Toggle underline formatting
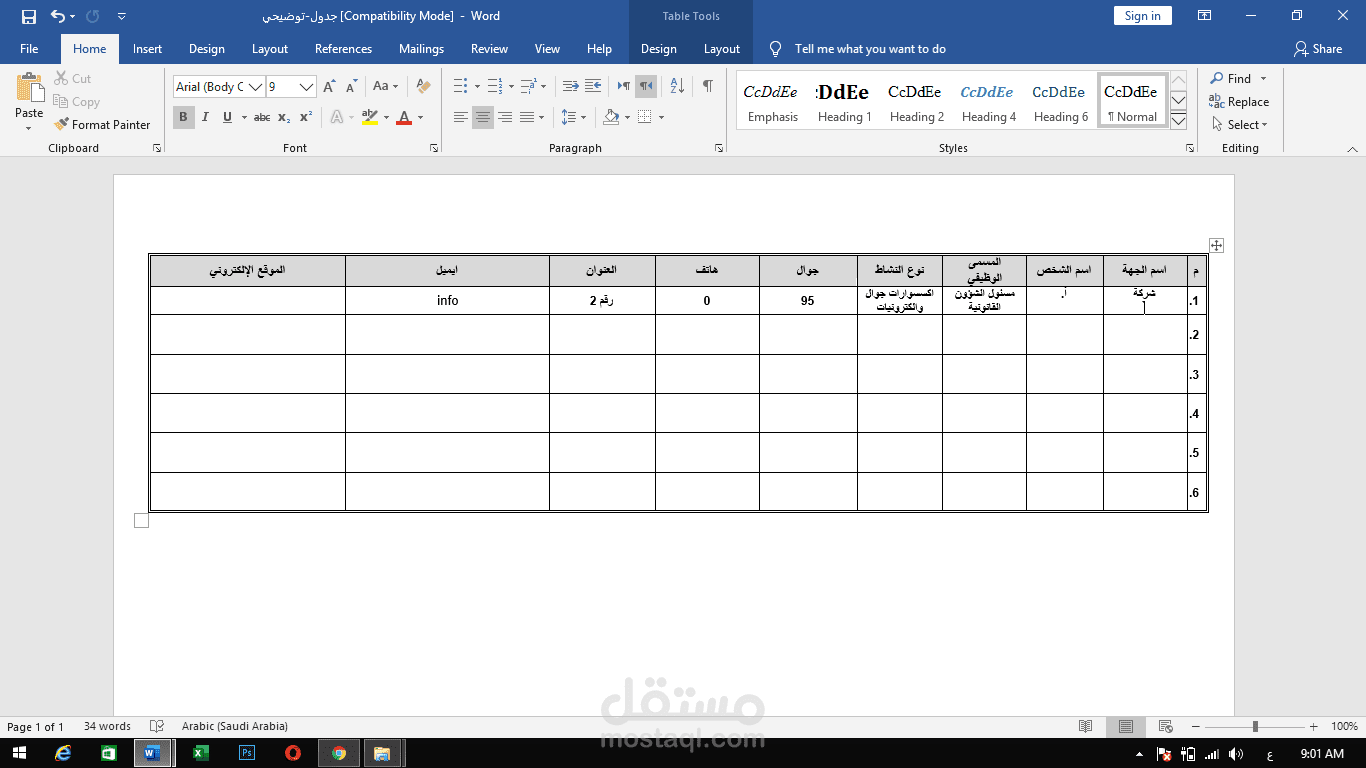Screen dimensions: 1366x768 (x=227, y=117)
